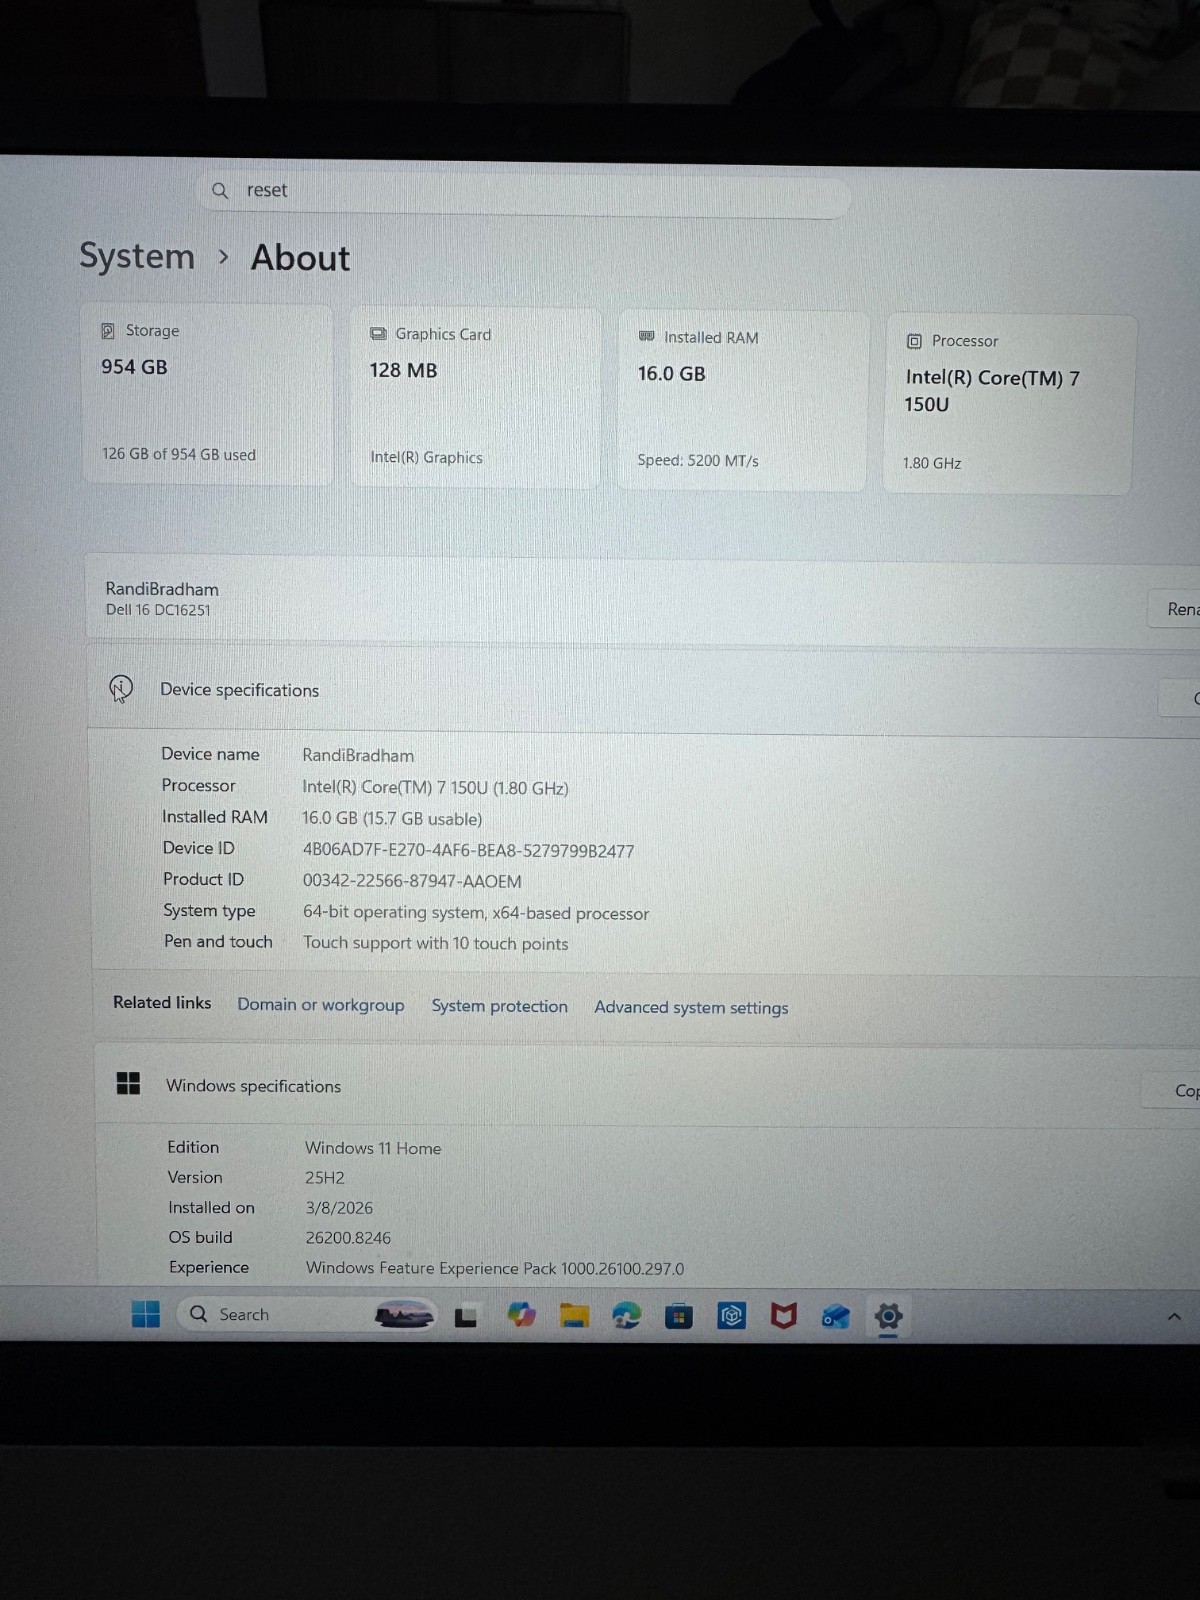Click the Settings gear in taskbar
Viewport: 1200px width, 1600px height.
[888, 1316]
